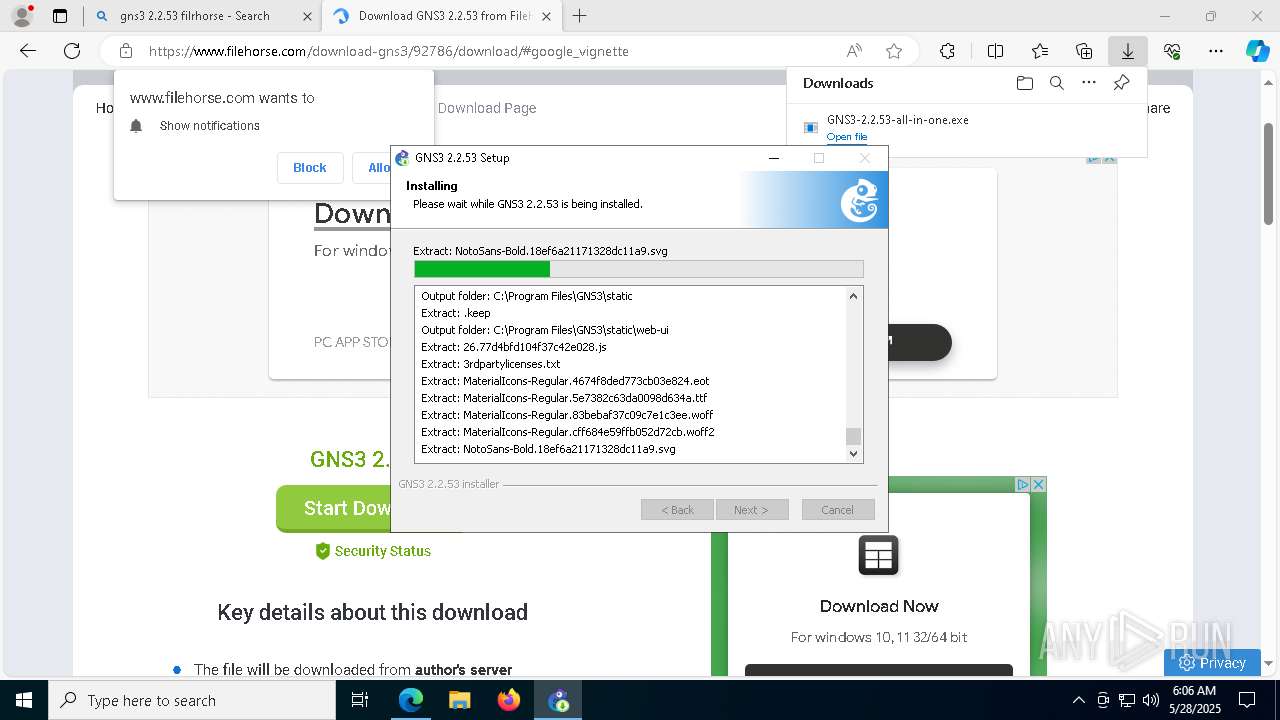Open Collections icon in toolbar
This screenshot has width=1280, height=720.
click(1084, 51)
